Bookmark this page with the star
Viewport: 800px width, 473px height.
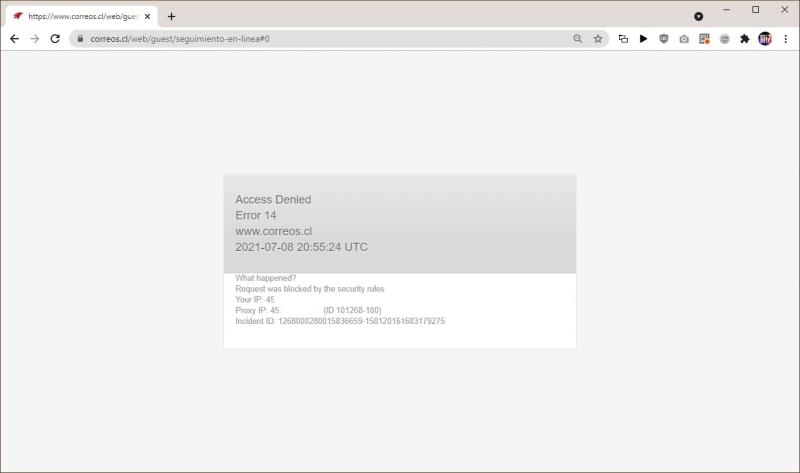(598, 39)
